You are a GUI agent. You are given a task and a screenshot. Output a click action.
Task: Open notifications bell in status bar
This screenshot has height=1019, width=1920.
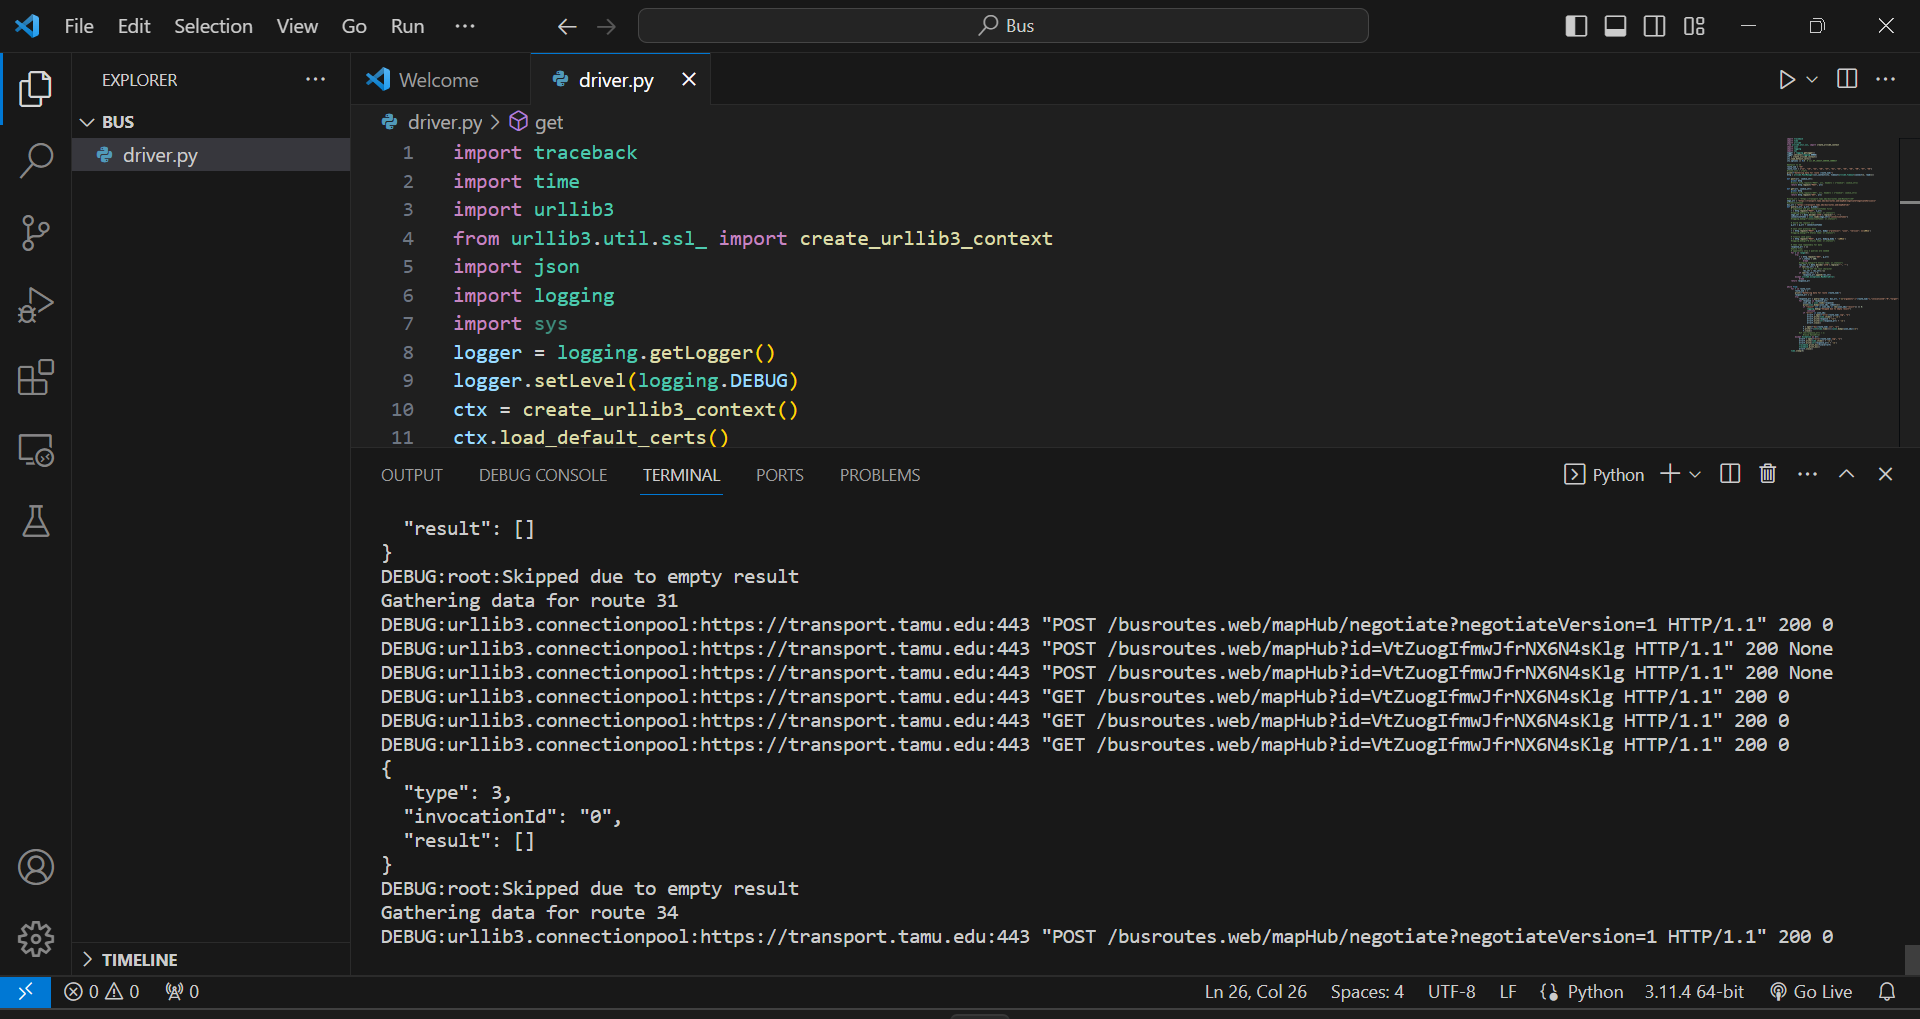click(1887, 991)
